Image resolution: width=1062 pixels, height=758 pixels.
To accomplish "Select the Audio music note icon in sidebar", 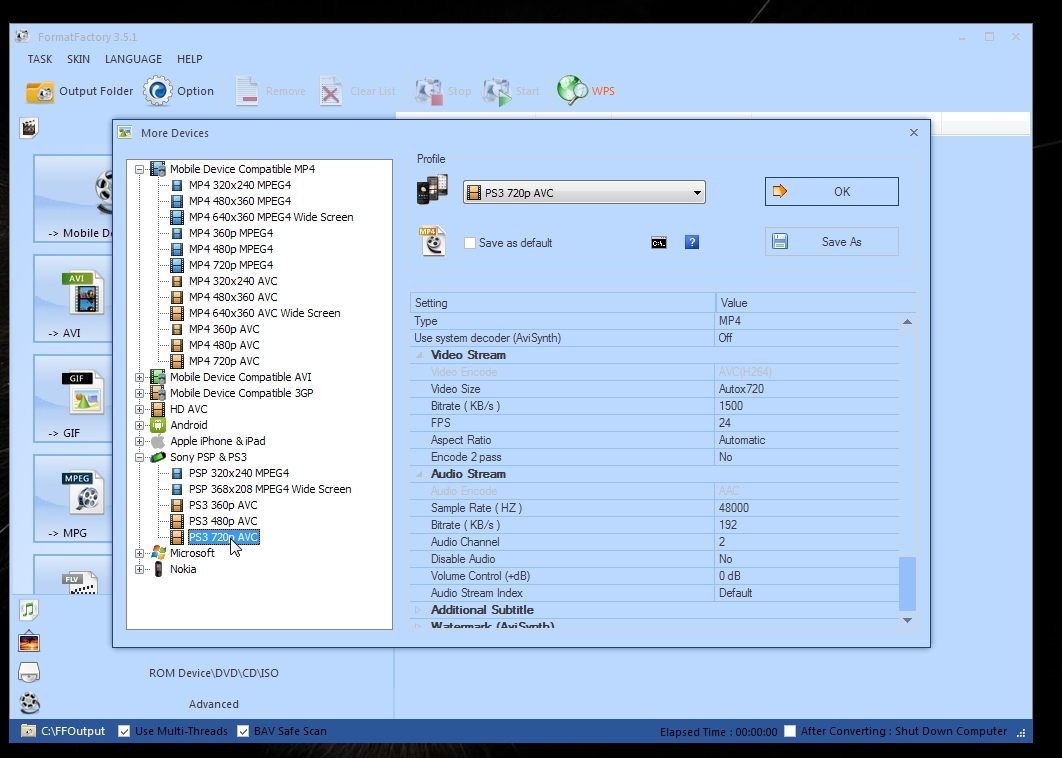I will click(x=28, y=610).
